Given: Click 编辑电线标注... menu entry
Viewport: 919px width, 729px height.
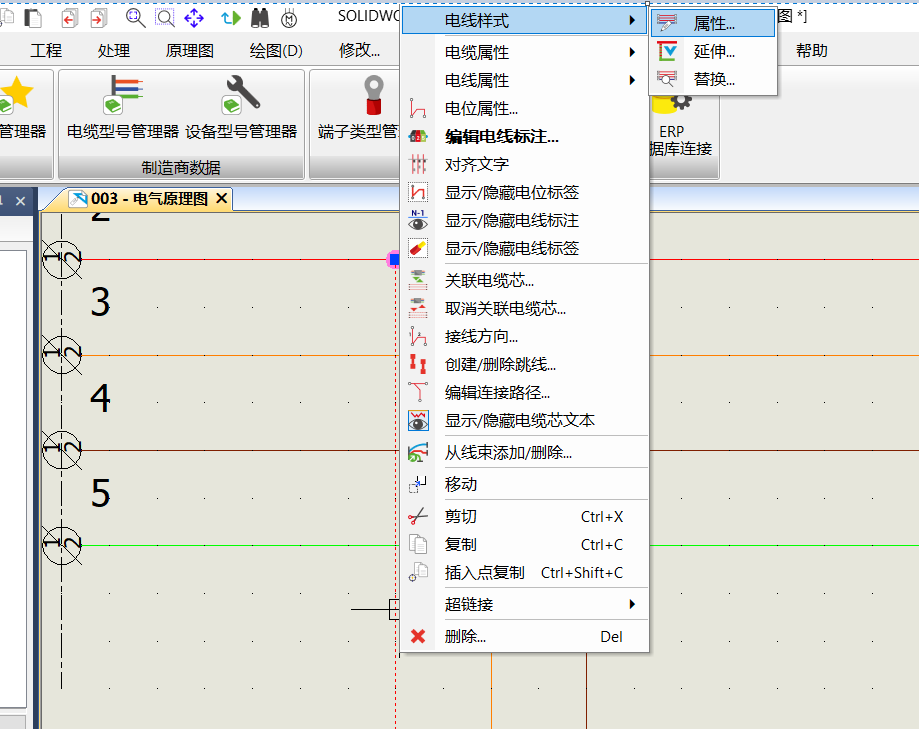Looking at the screenshot, I should coord(501,137).
